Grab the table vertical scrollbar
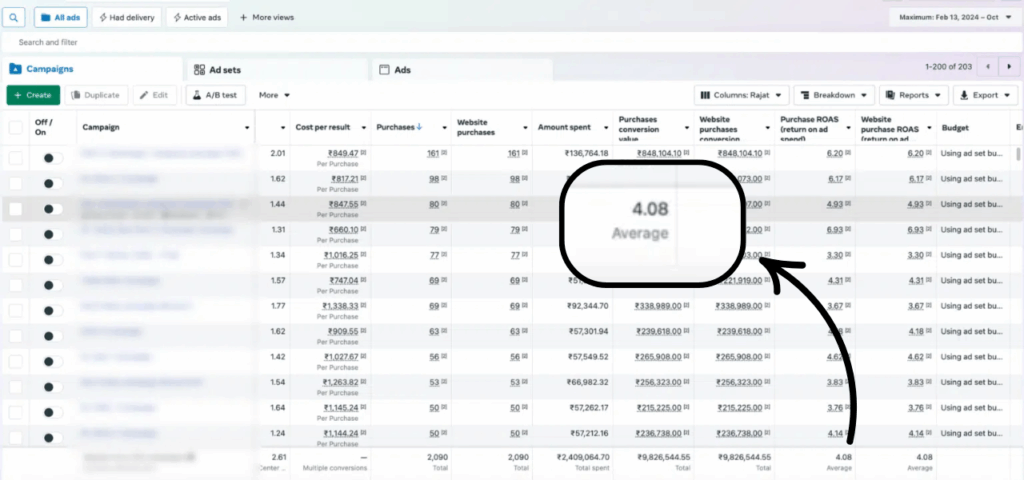Image resolution: width=1024 pixels, height=480 pixels. pos(1018,155)
